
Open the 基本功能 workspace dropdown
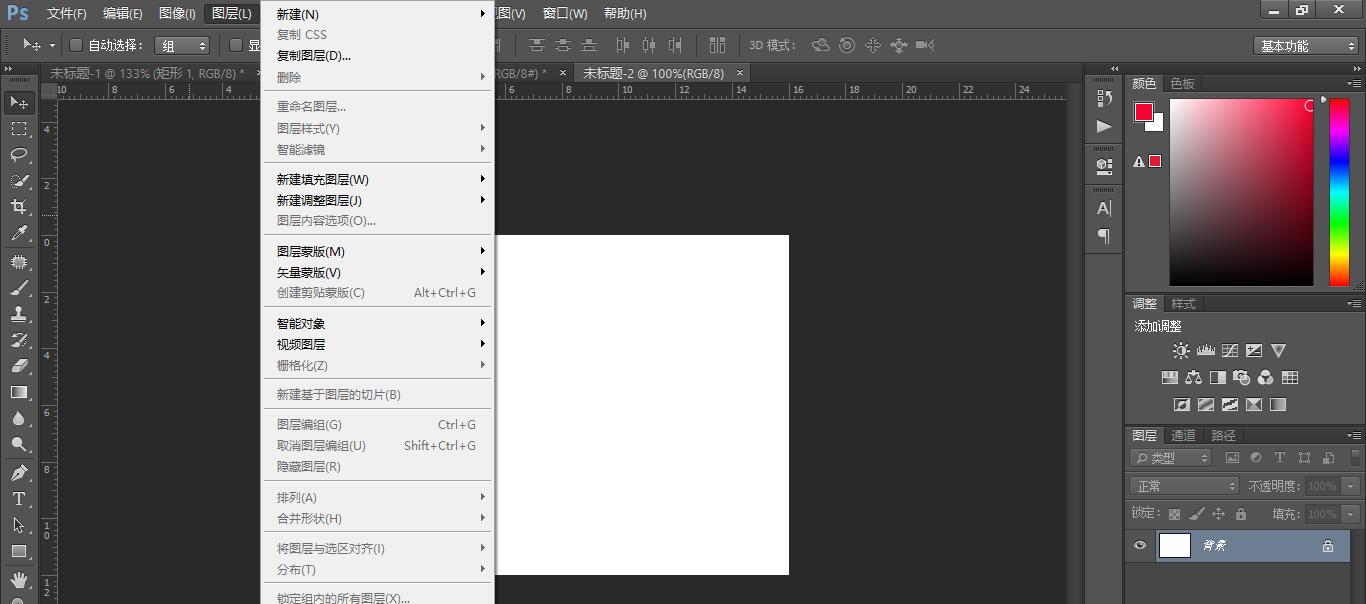coord(1306,46)
